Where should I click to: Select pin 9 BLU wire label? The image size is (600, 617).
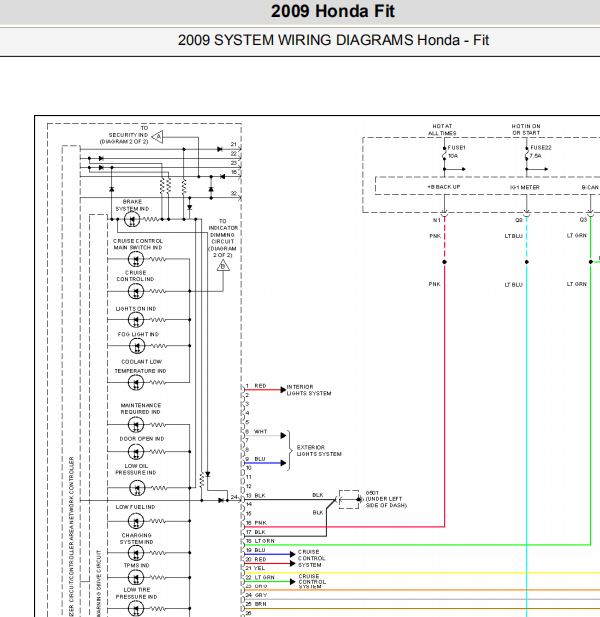coord(260,459)
